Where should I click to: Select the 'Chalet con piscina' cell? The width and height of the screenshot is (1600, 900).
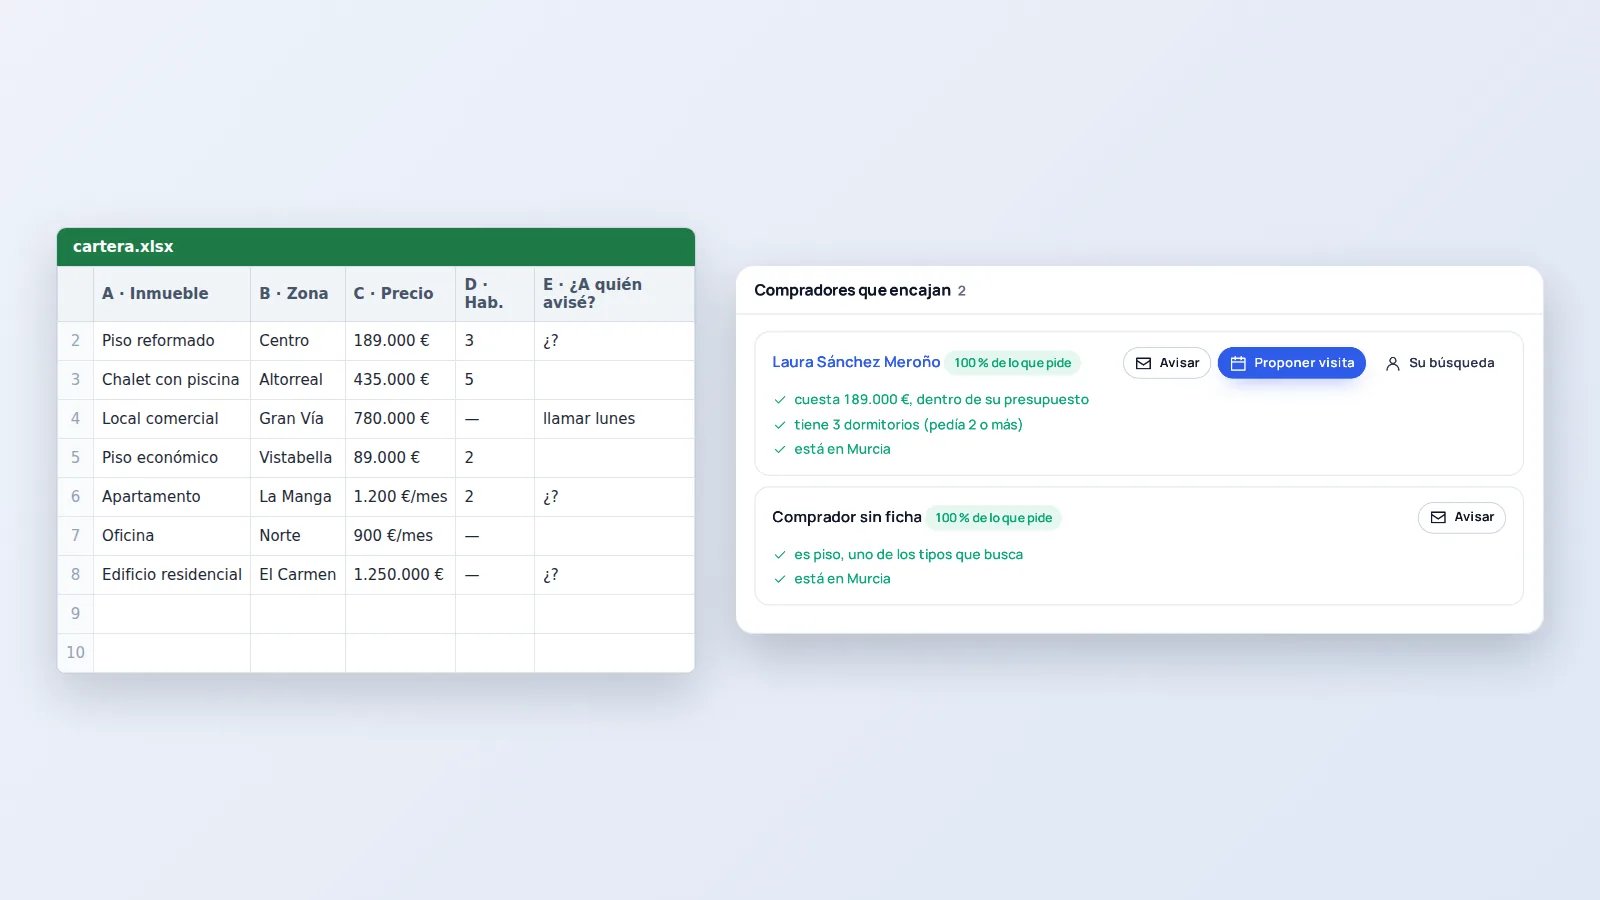click(172, 380)
